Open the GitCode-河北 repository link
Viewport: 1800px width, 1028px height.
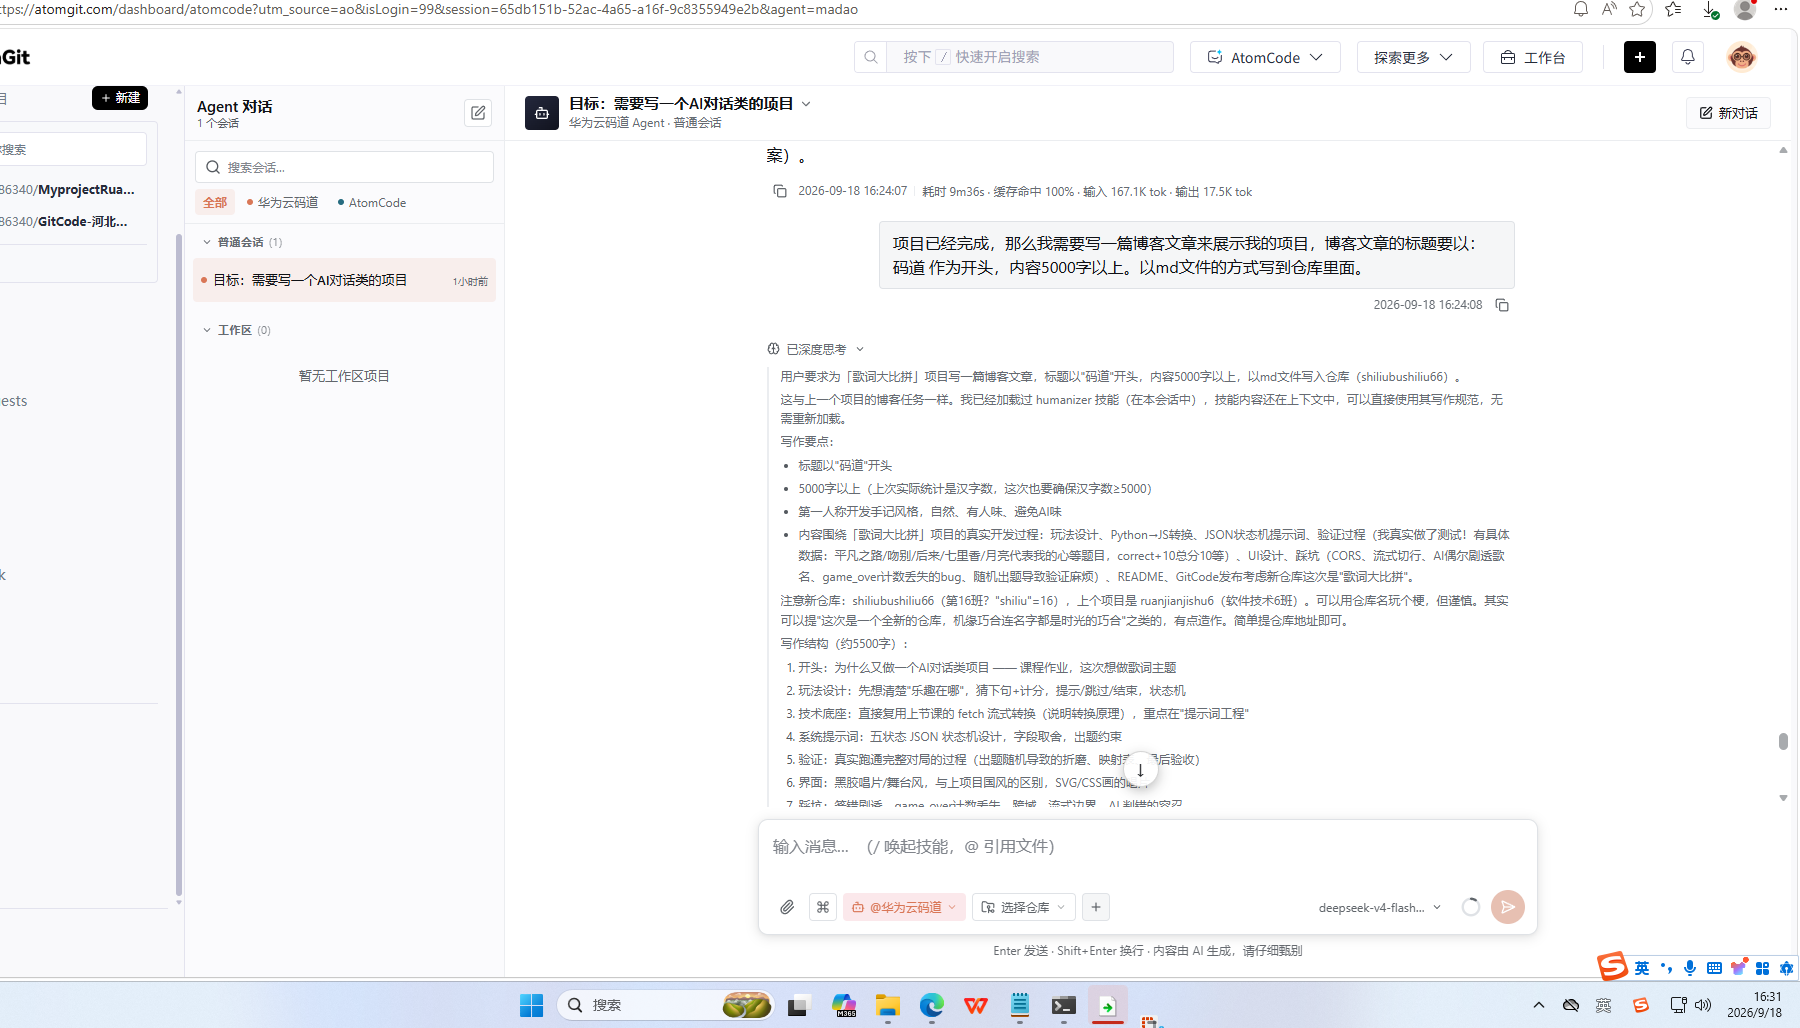pyautogui.click(x=65, y=221)
